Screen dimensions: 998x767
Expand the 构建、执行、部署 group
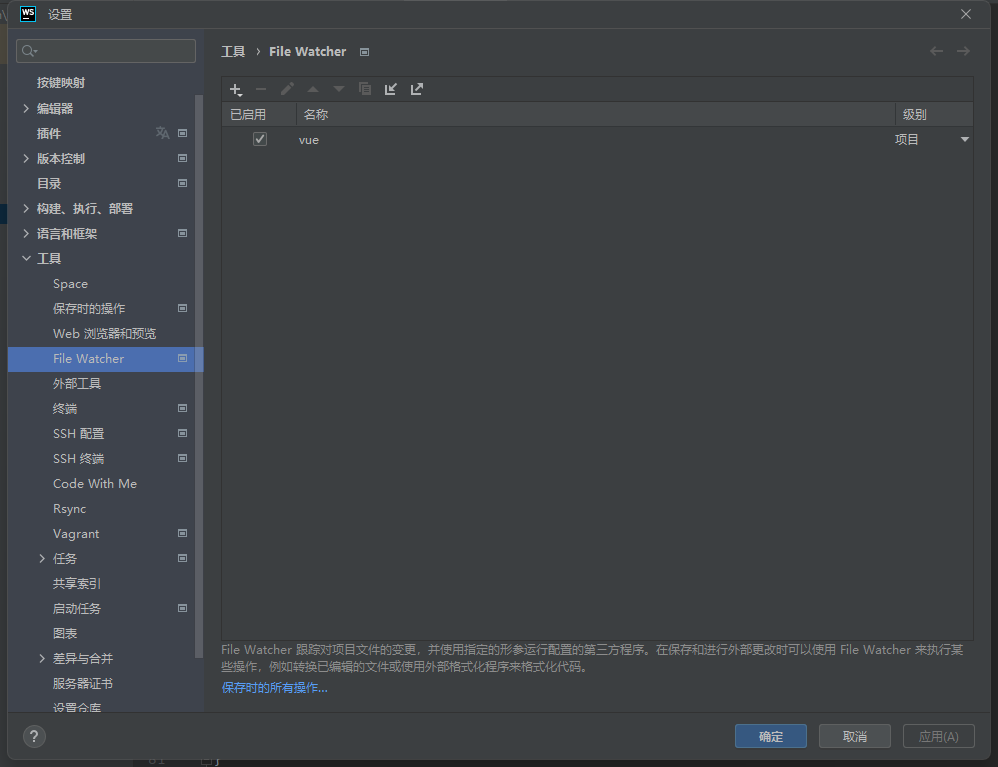(x=26, y=208)
